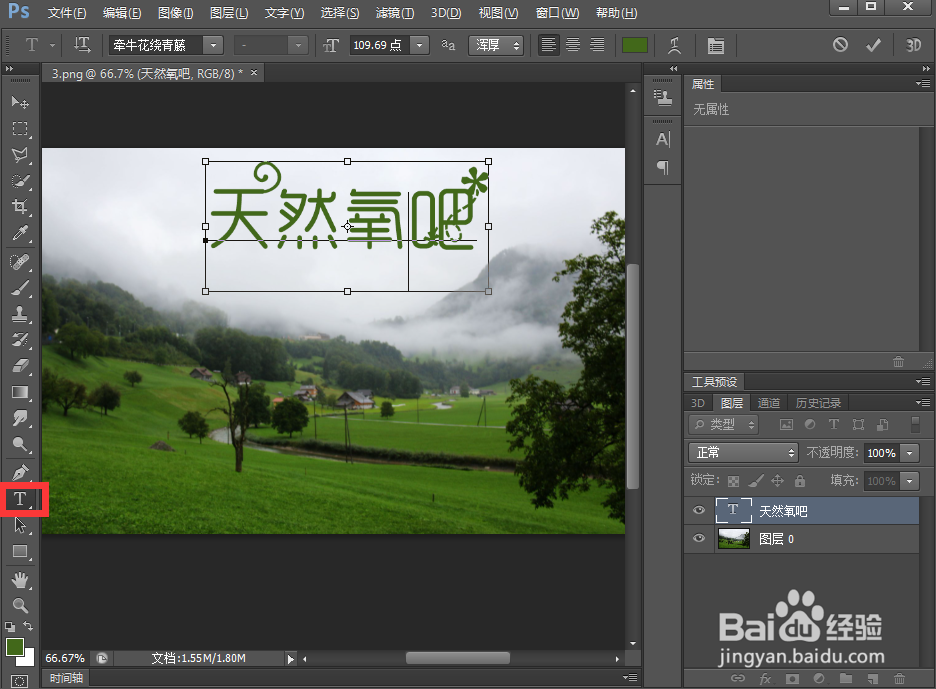This screenshot has height=689, width=936.
Task: Switch to the 通道 panel tab
Action: 768,402
